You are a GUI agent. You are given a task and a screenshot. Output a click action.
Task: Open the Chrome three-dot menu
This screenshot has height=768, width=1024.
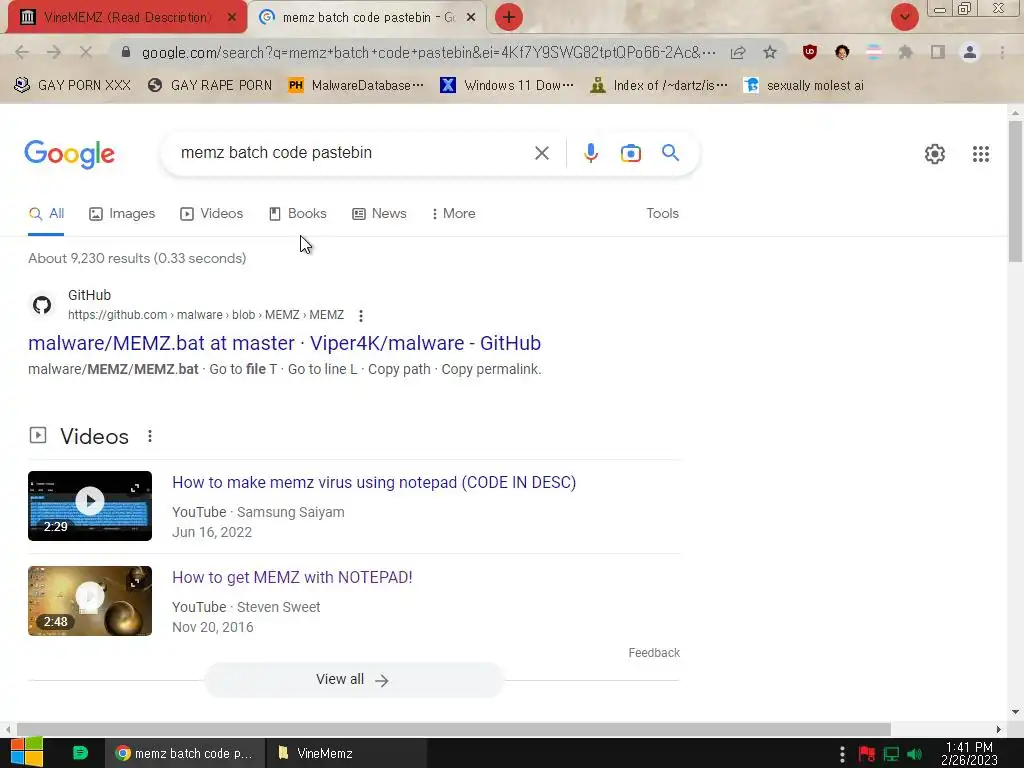[1002, 52]
